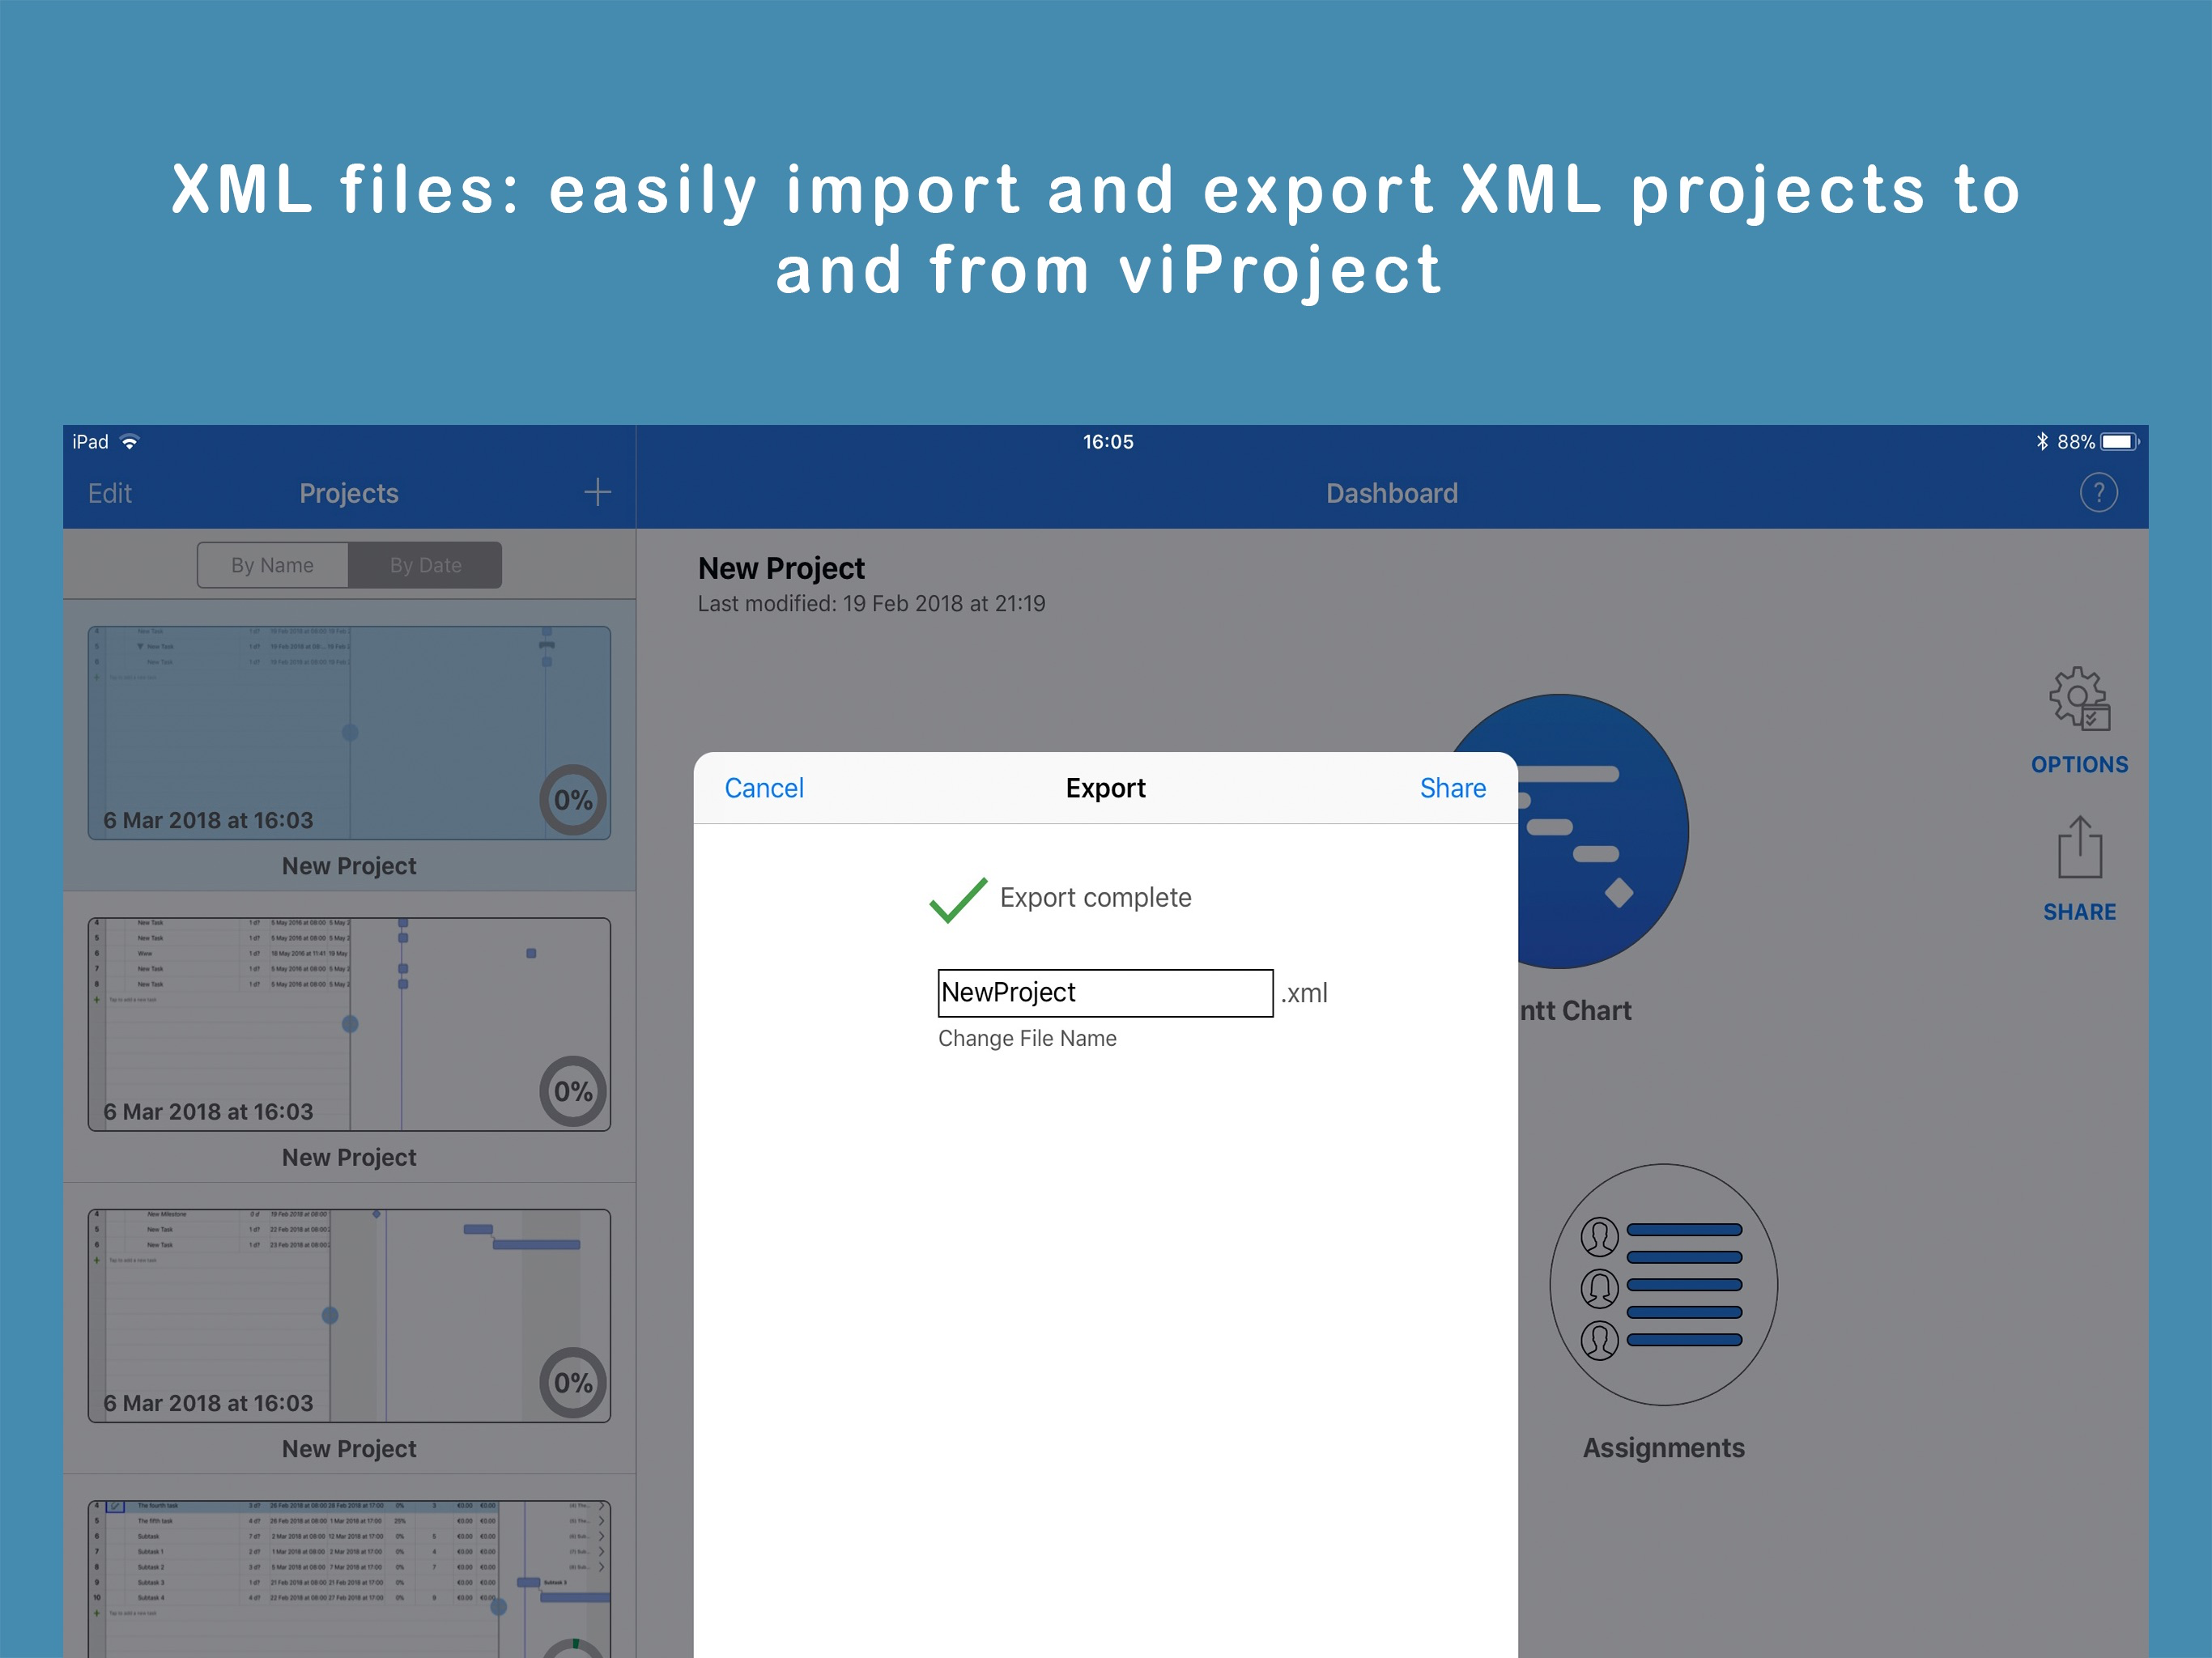Tap Edit in the Projects header
Screen dimensions: 2212x1658
tap(110, 493)
